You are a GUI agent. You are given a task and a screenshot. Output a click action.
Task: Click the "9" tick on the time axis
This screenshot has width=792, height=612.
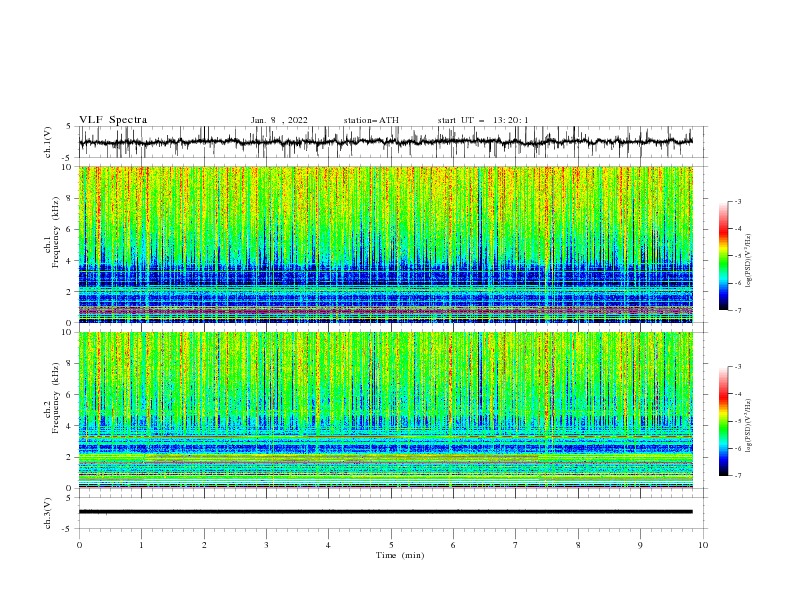tap(640, 545)
